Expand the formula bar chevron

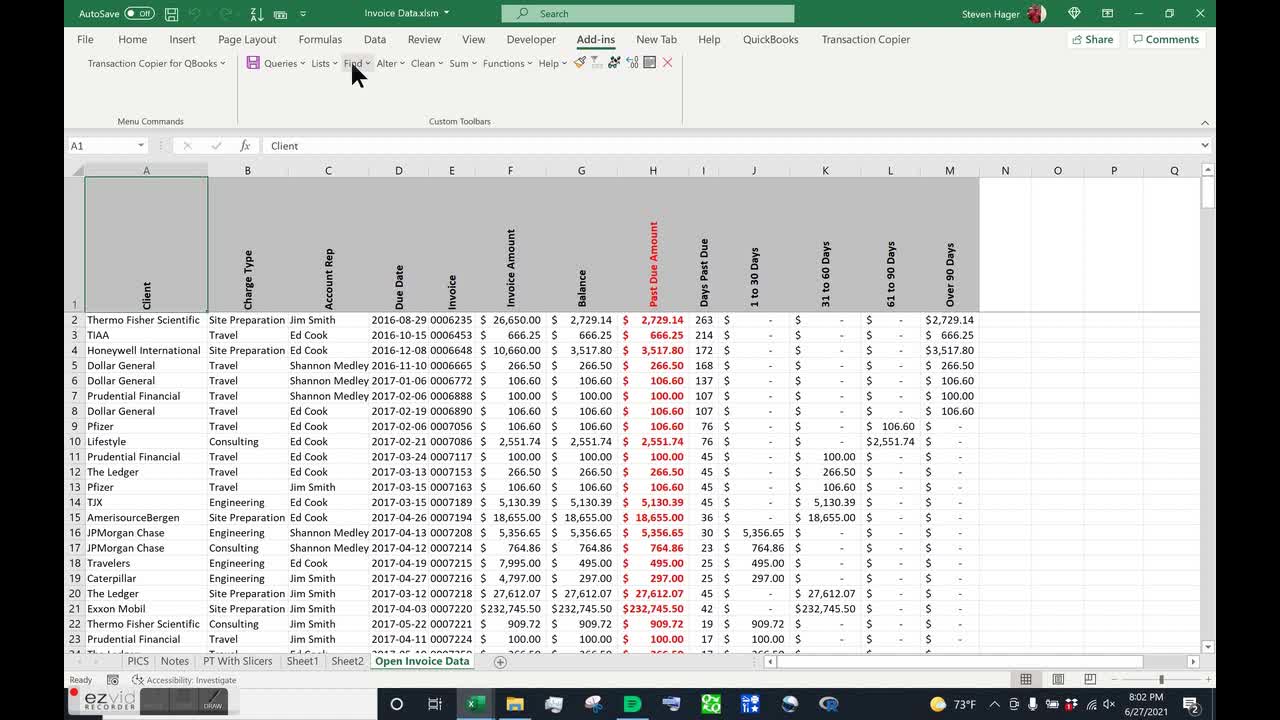point(1204,146)
